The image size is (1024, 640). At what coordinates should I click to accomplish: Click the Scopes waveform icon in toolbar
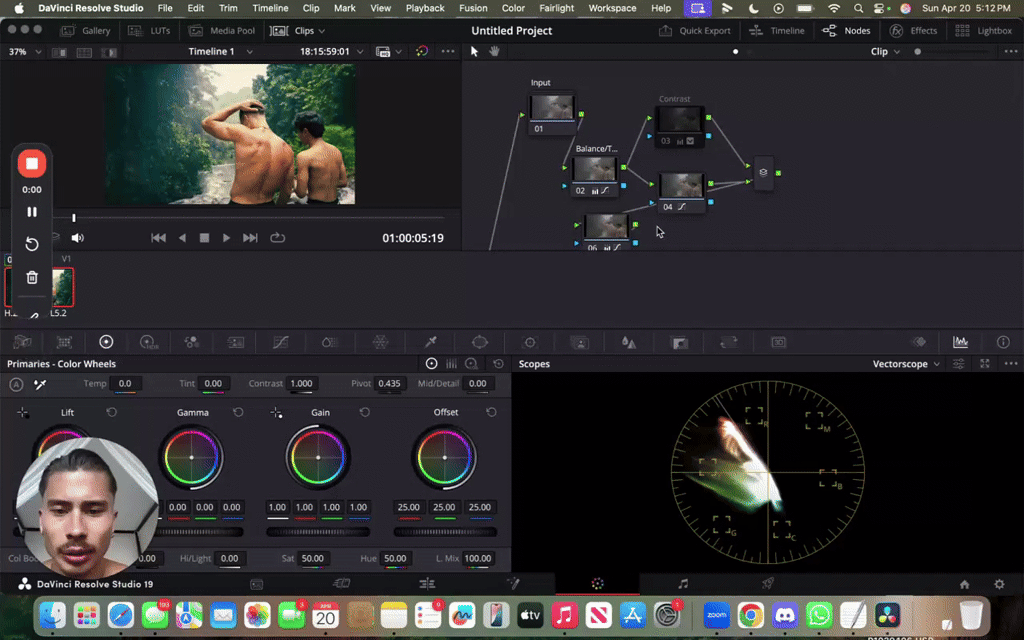click(960, 342)
